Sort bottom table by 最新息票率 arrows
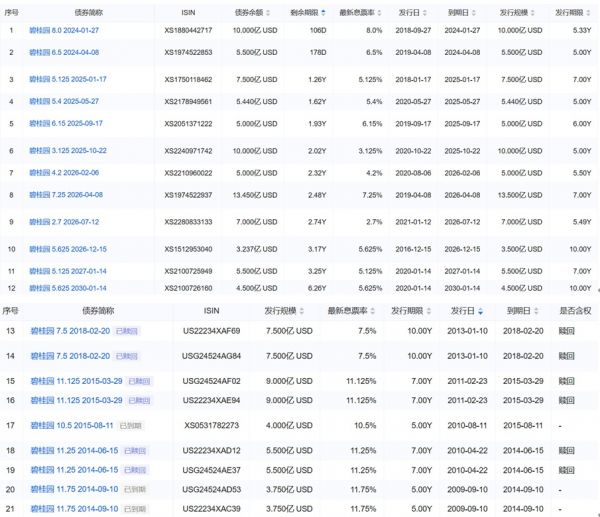This screenshot has height=517, width=600. [x=372, y=311]
